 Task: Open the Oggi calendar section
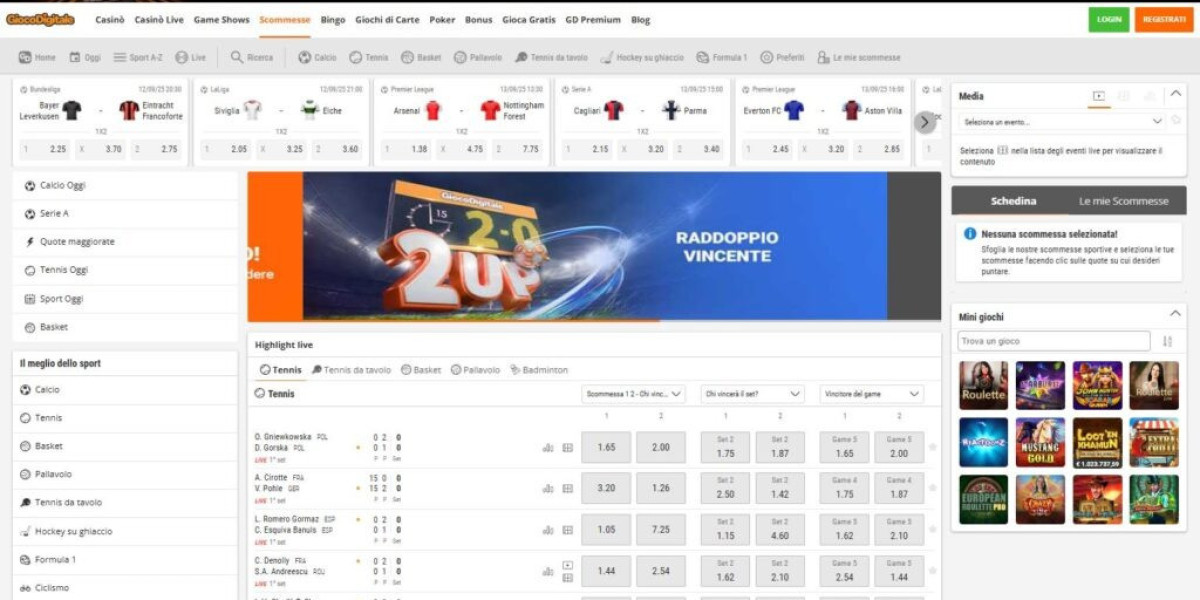(85, 57)
